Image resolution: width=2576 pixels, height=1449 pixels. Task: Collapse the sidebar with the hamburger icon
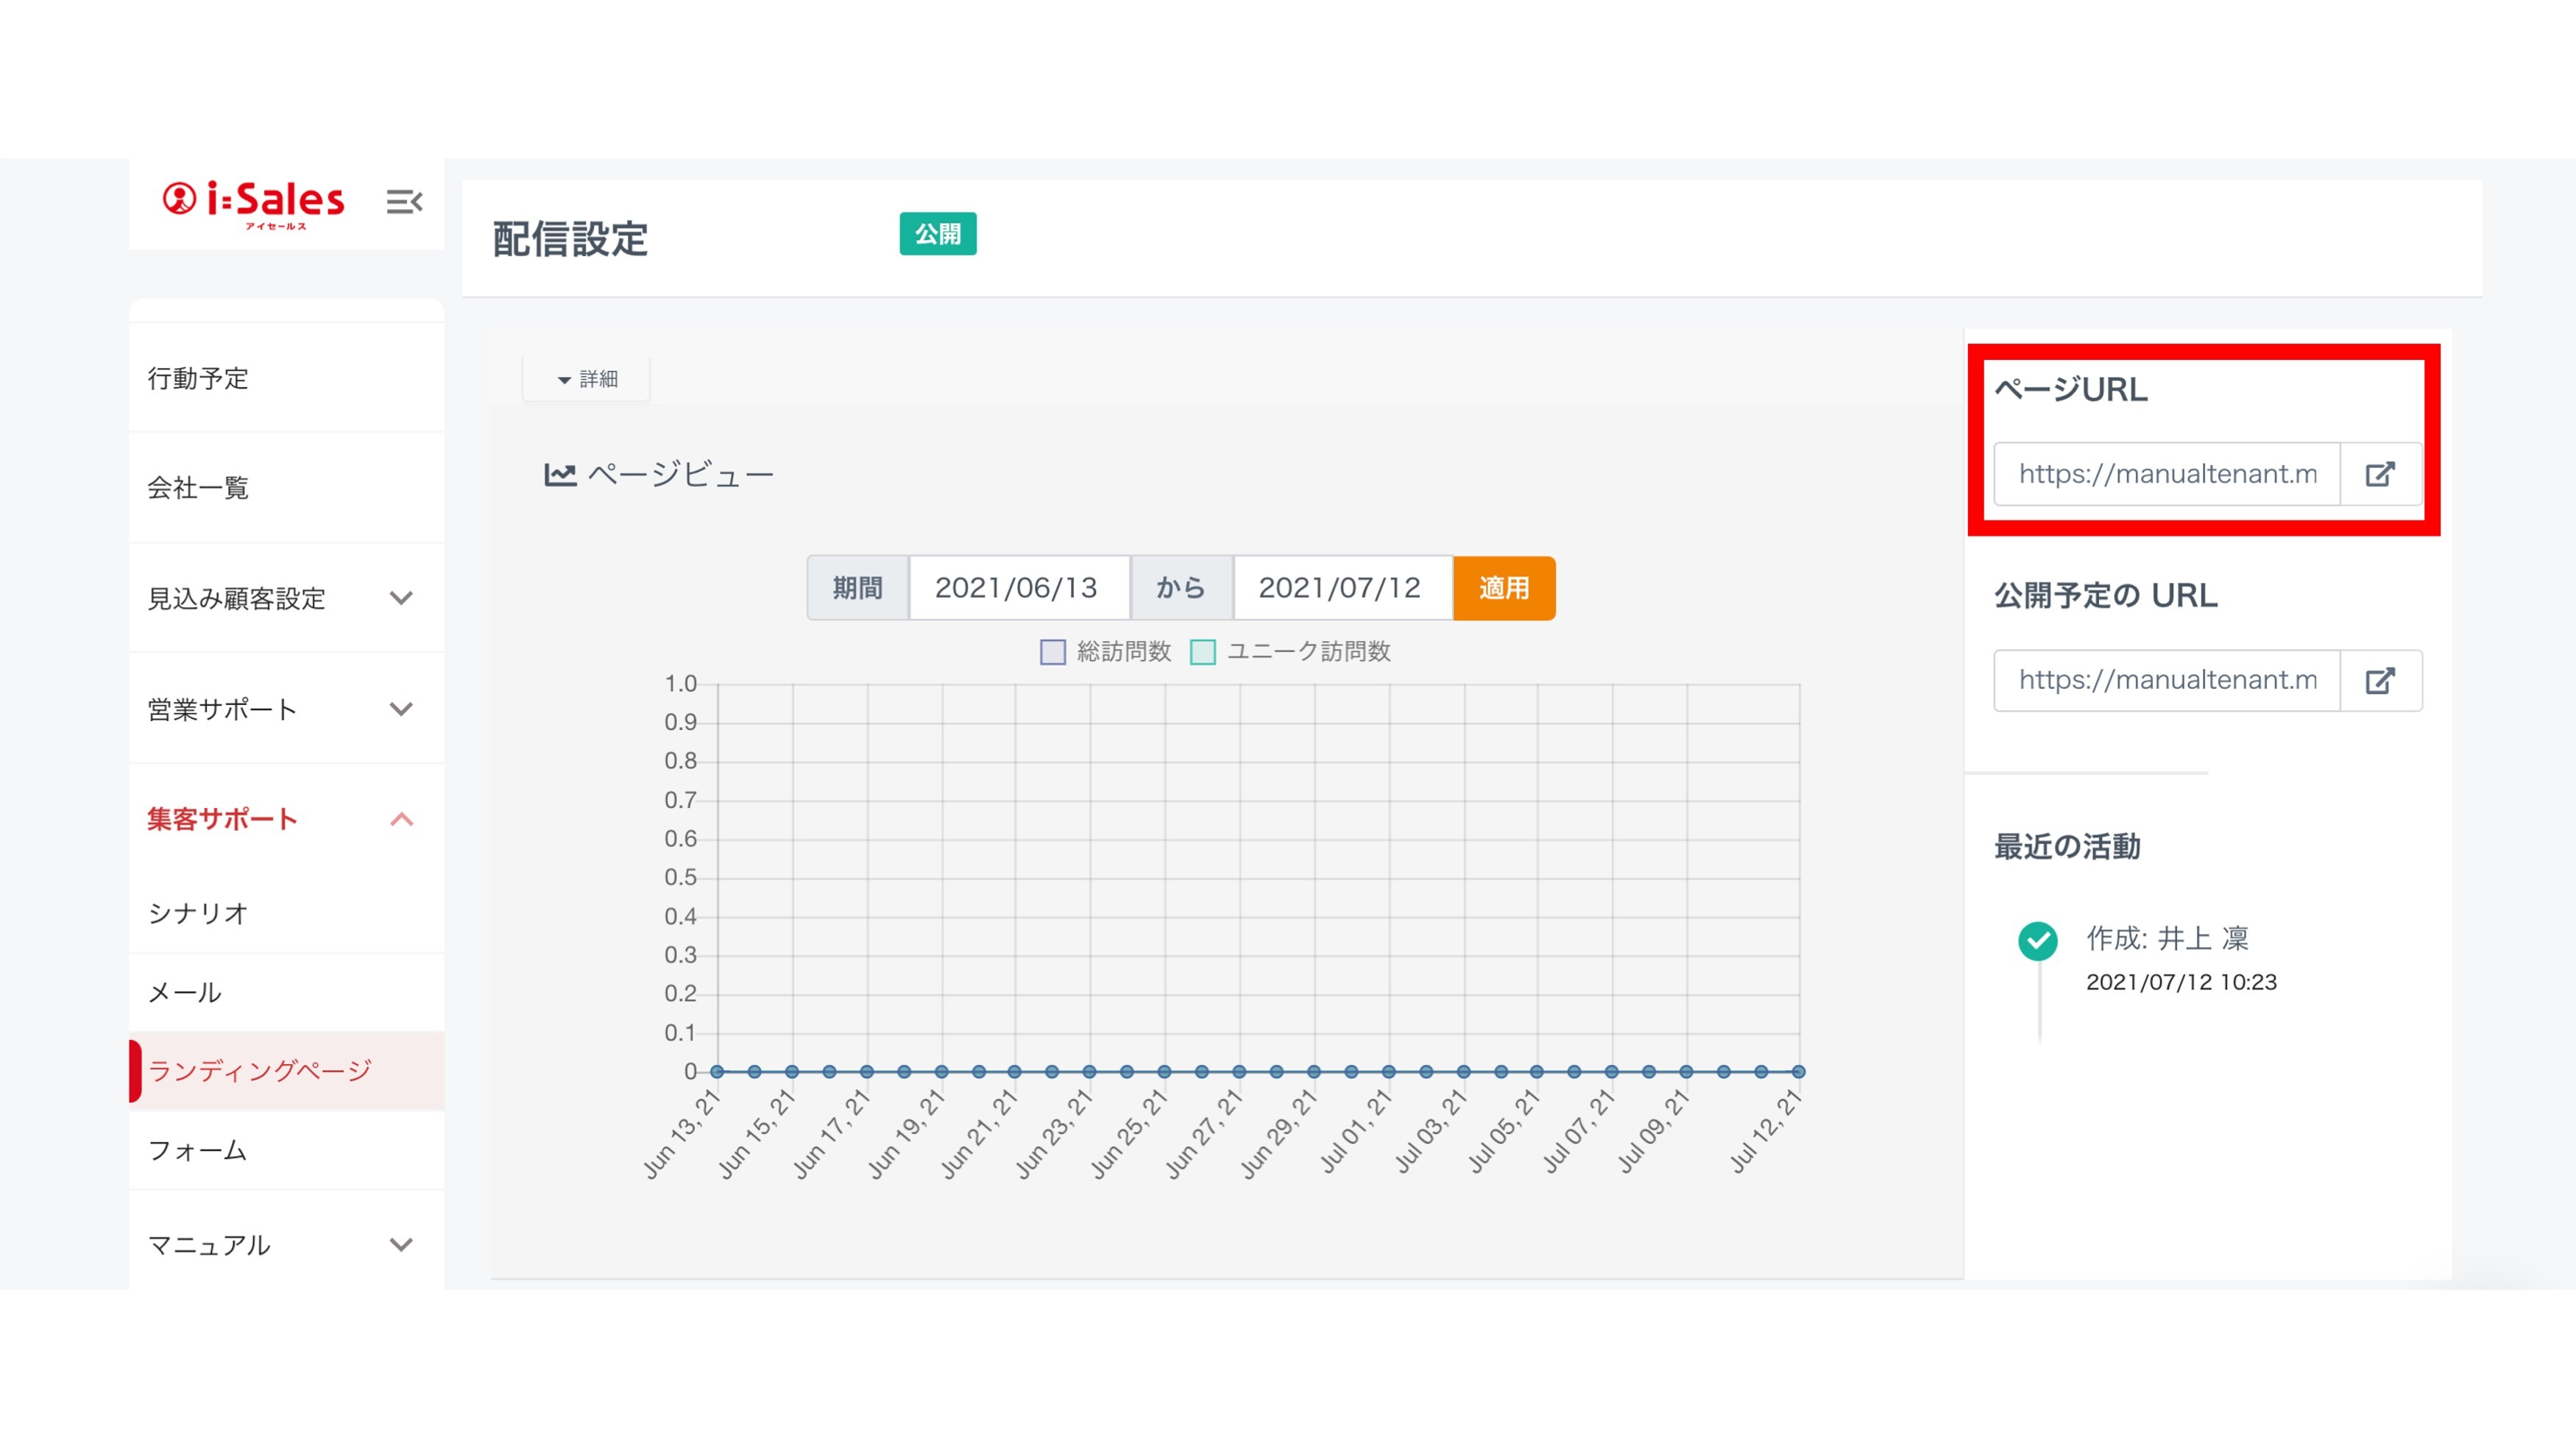point(404,202)
